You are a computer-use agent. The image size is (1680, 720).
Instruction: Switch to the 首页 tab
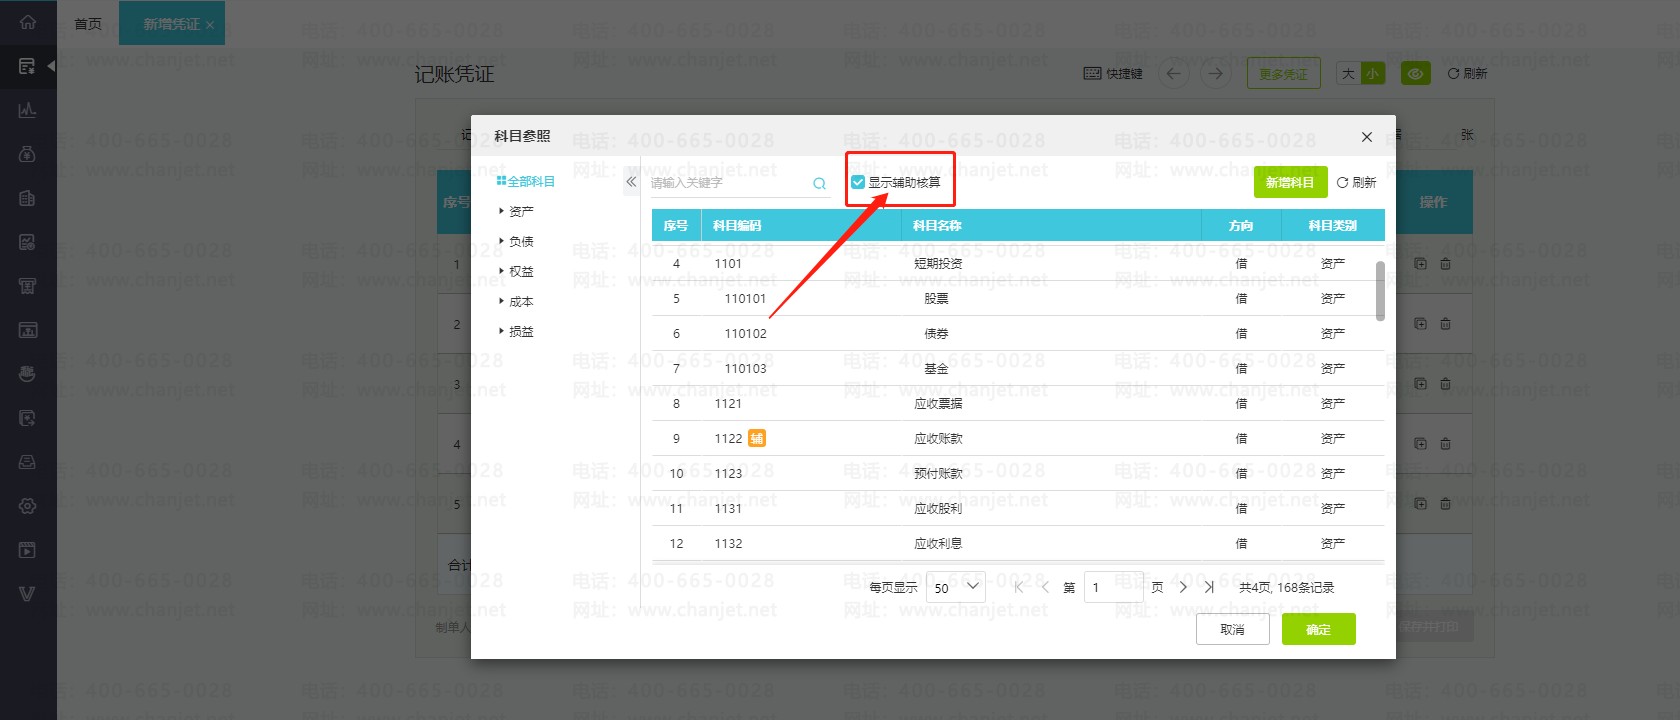88,23
